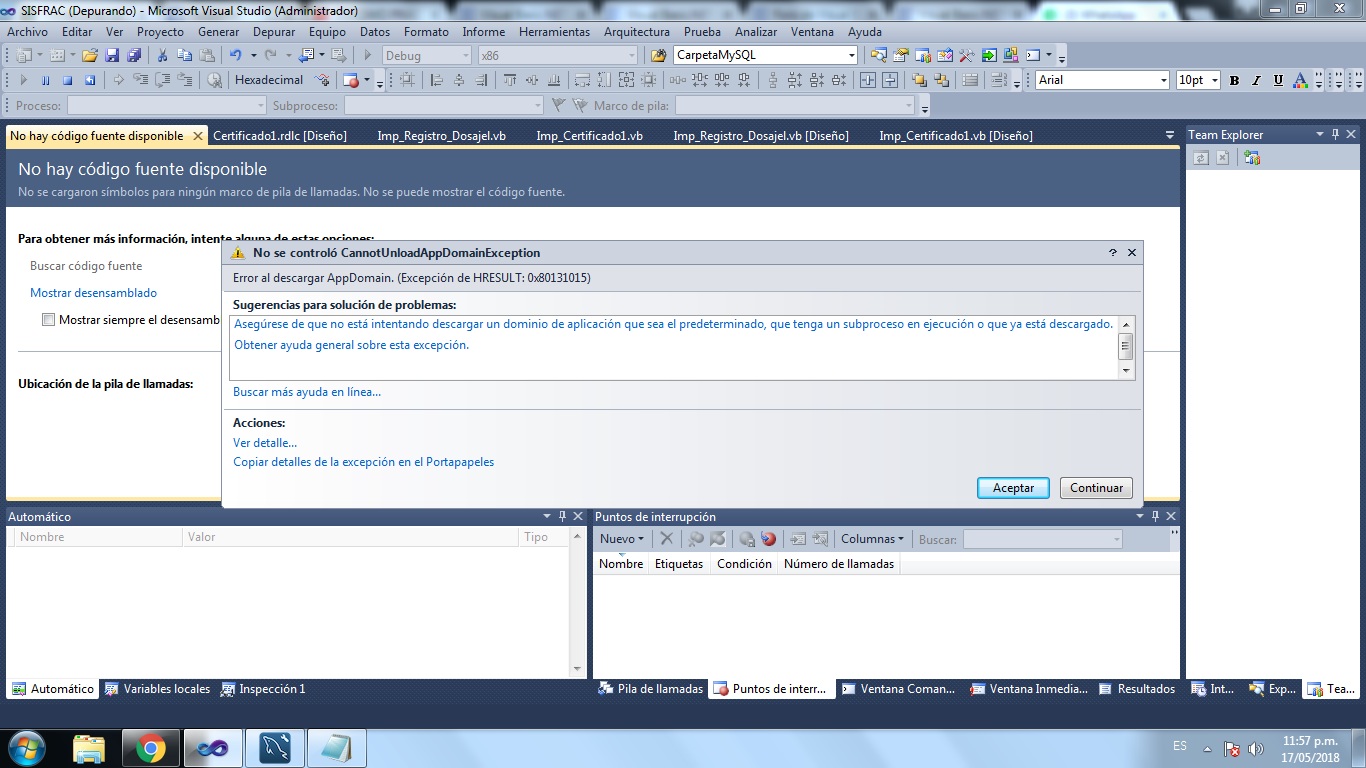Open the Ventana Inmediato tab

pos(1029,689)
